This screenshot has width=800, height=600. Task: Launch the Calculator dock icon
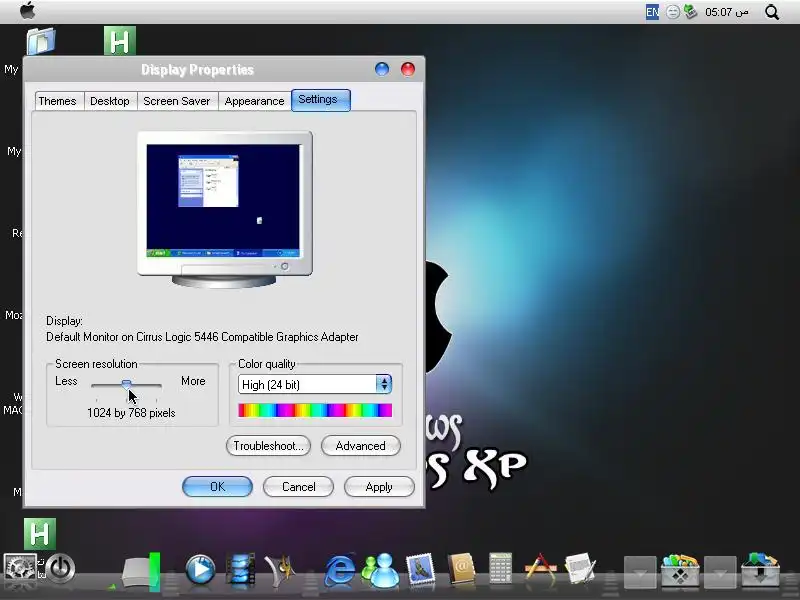tap(500, 568)
